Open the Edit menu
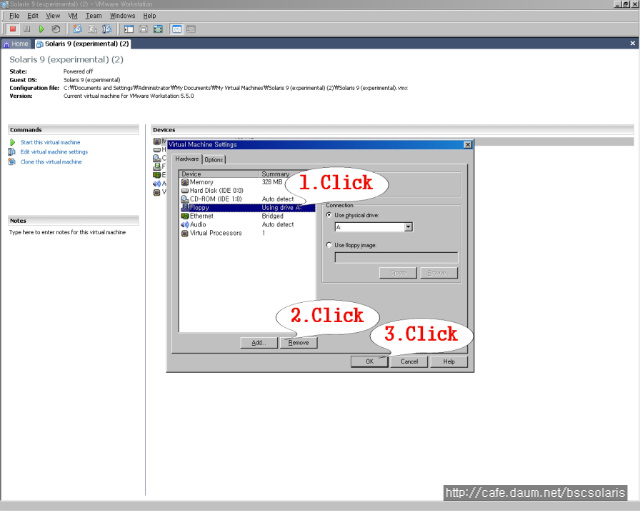 (x=33, y=16)
